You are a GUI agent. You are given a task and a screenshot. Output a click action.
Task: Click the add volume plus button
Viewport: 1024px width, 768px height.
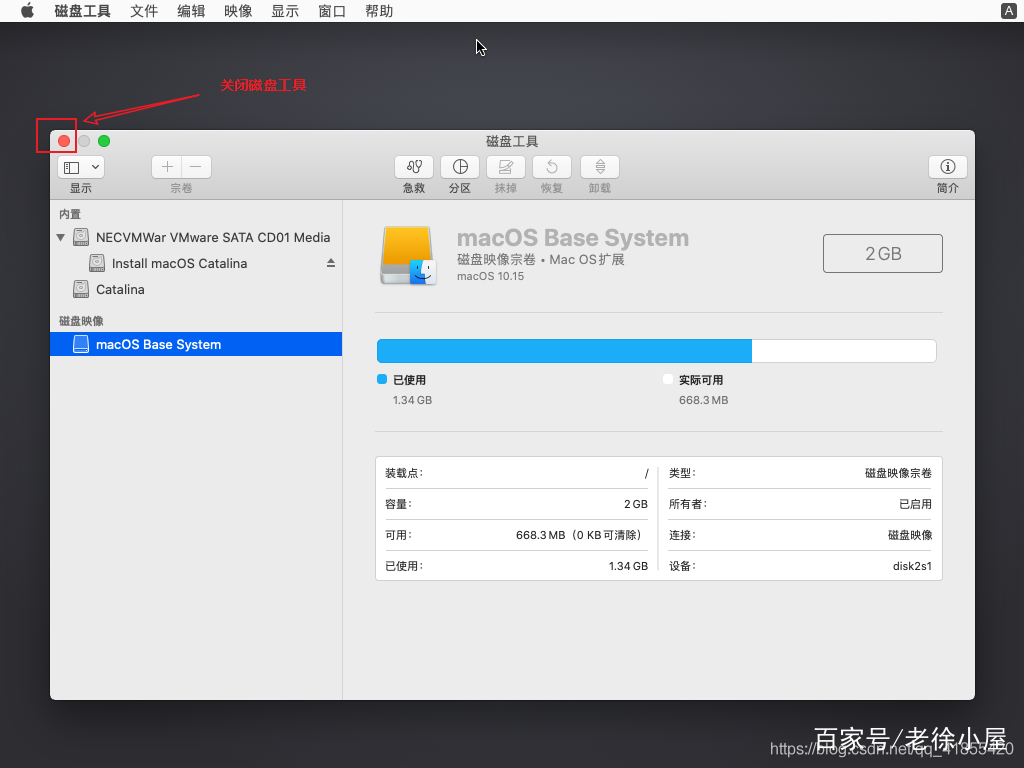167,167
